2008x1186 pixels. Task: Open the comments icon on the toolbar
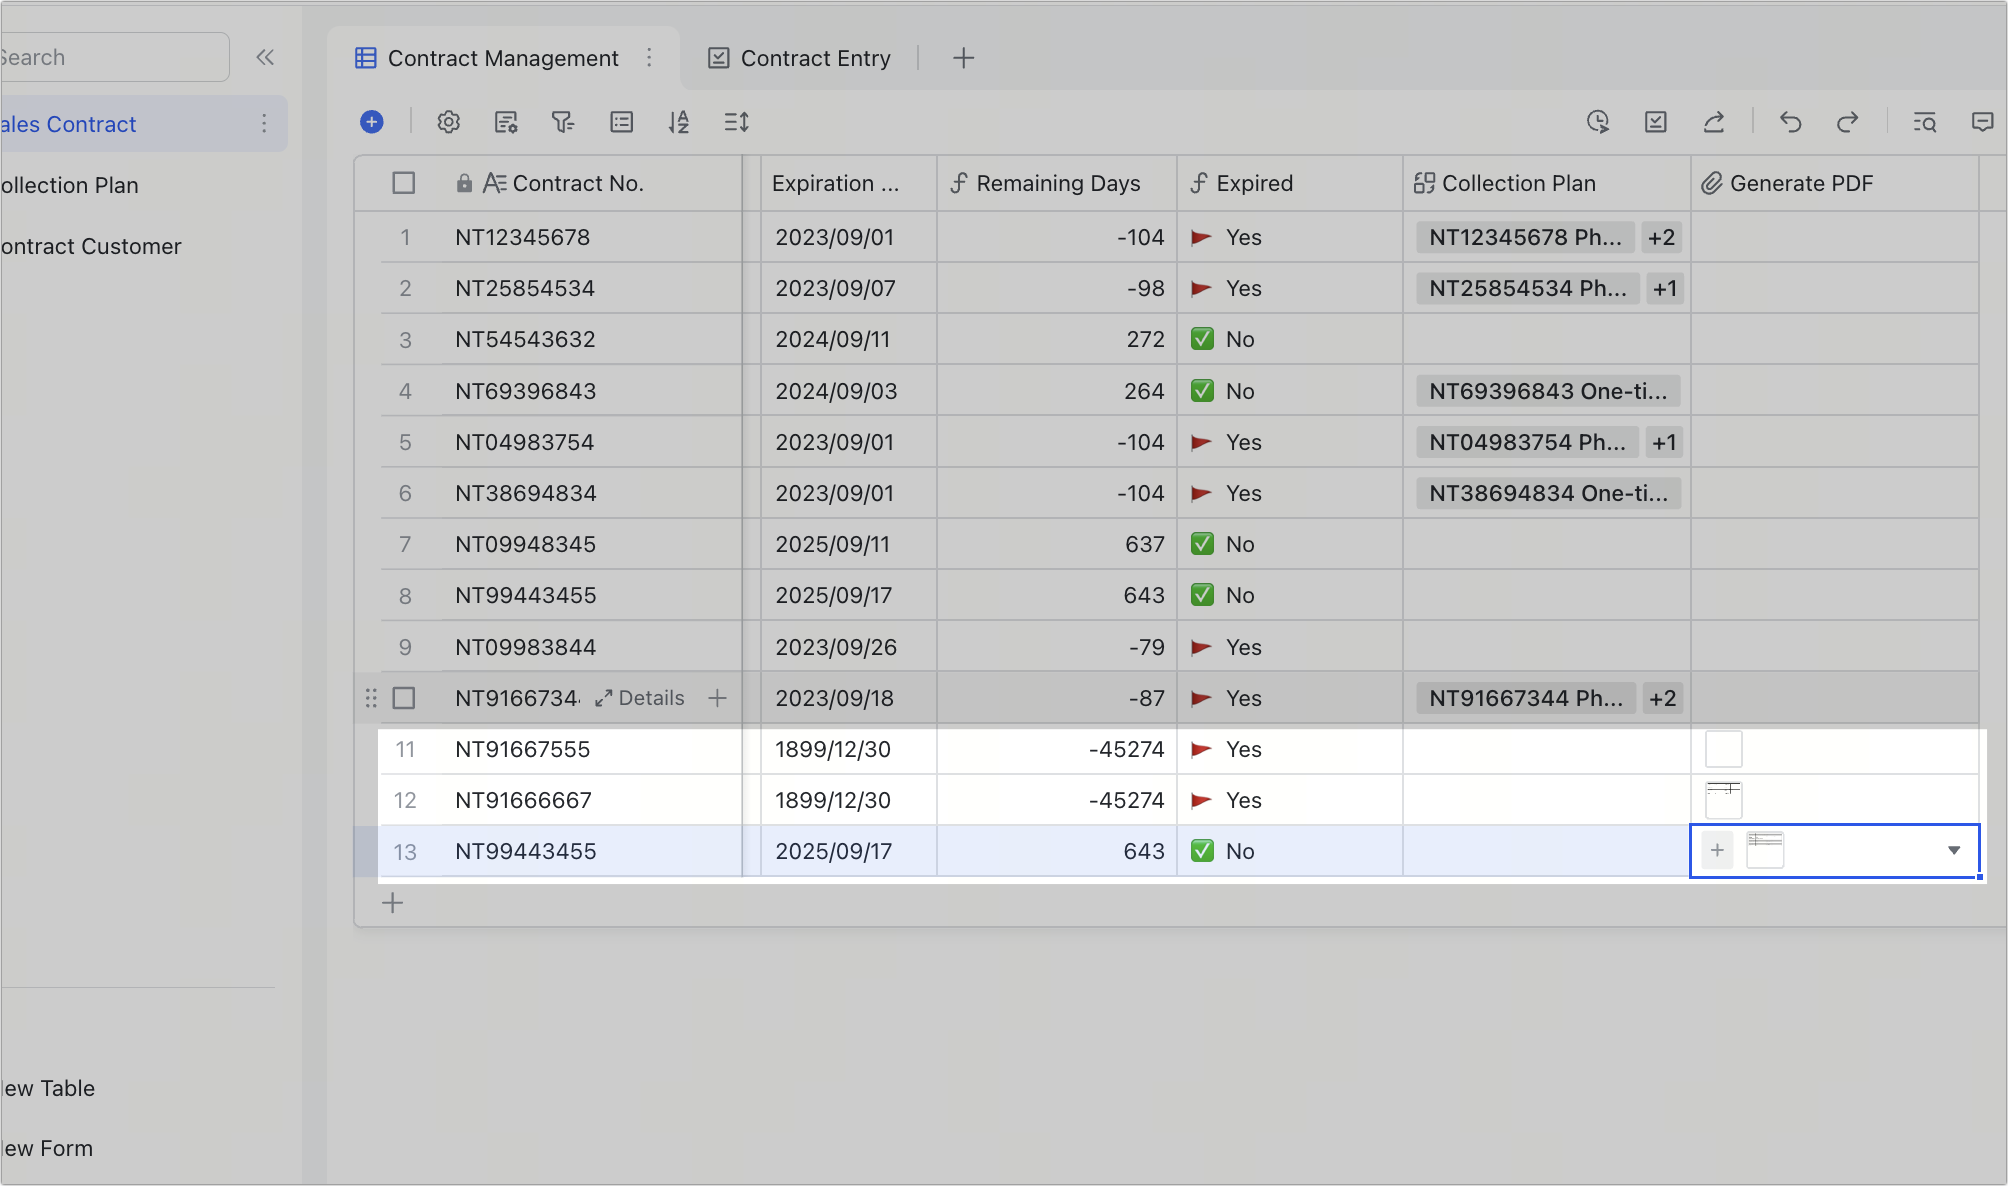pos(1982,122)
